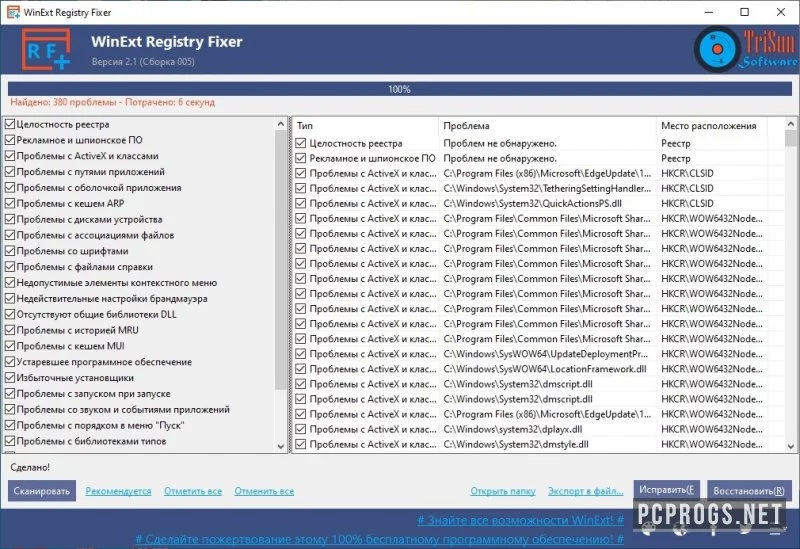Uncheck Проблемы с кешем MUI
800x549 pixels.
pos(10,346)
